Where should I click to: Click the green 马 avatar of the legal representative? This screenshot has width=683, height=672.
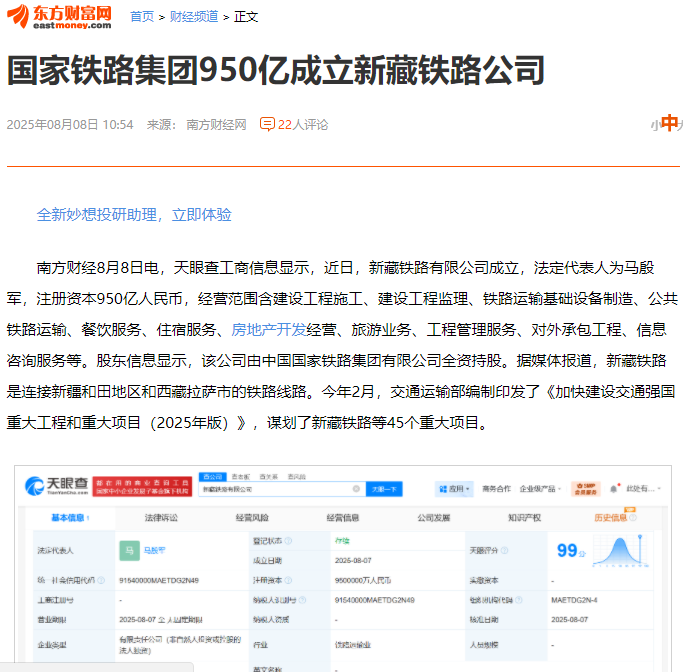coord(129,550)
